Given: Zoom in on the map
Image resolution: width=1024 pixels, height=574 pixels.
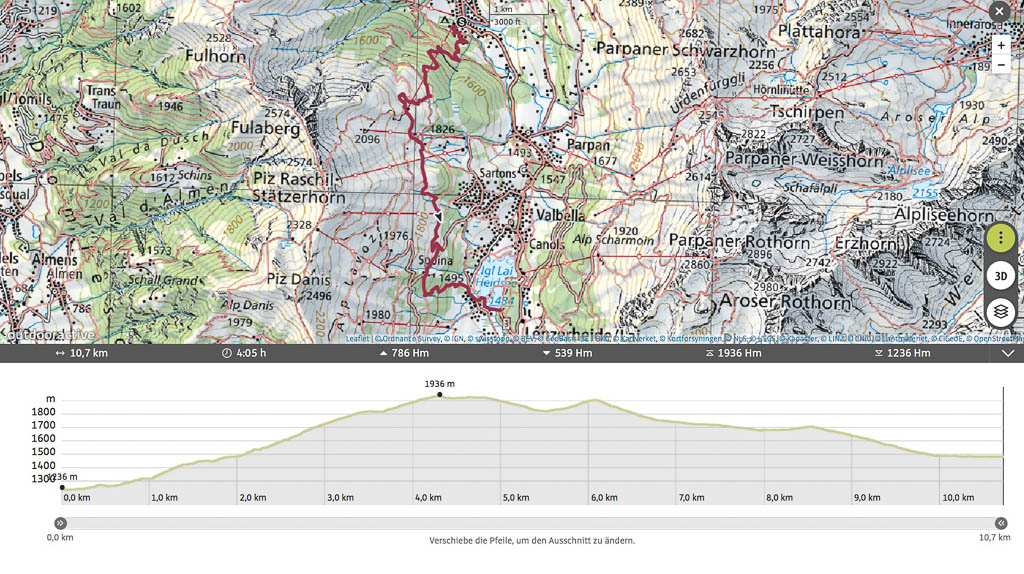Looking at the screenshot, I should (1001, 45).
